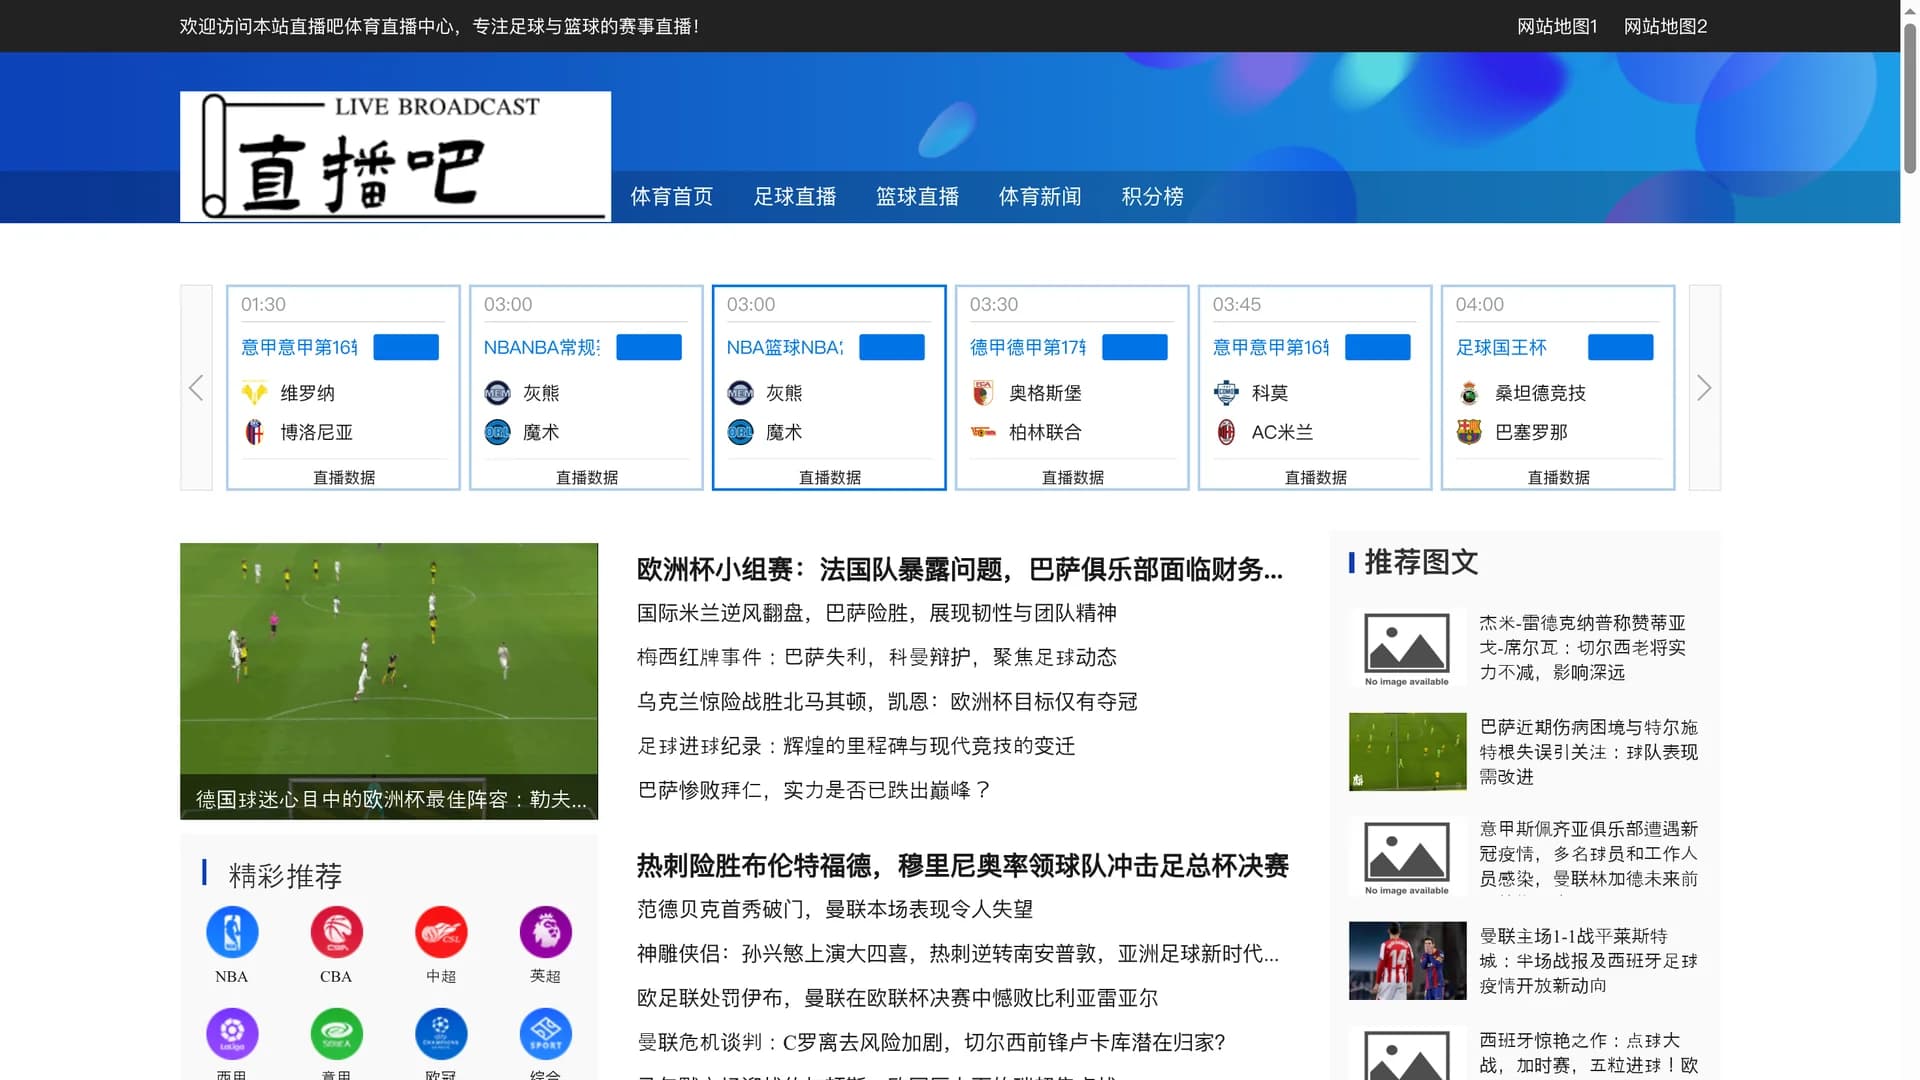The image size is (1920, 1080).
Task: Click blue button on 01:30 意甲 card
Action: tap(406, 347)
